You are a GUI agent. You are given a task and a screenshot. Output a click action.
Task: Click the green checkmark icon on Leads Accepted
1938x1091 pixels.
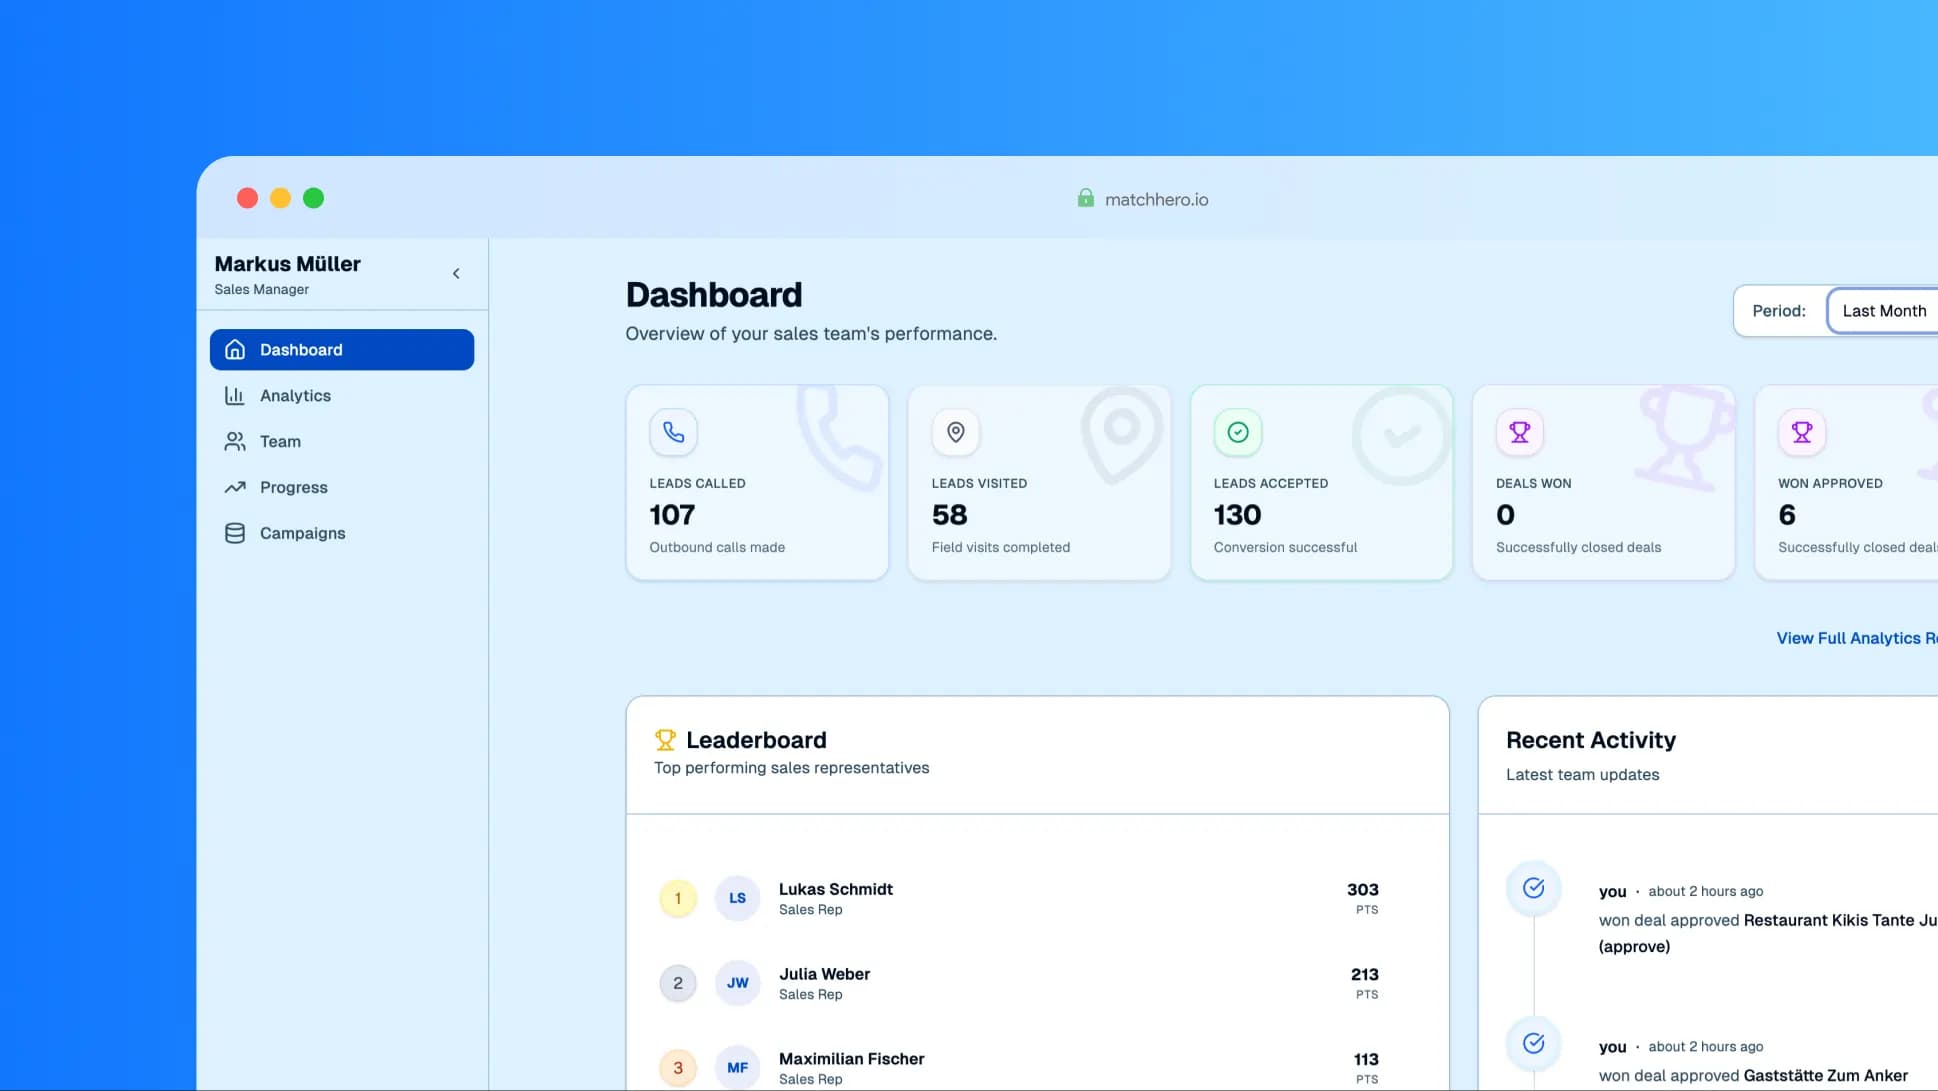[x=1237, y=432]
